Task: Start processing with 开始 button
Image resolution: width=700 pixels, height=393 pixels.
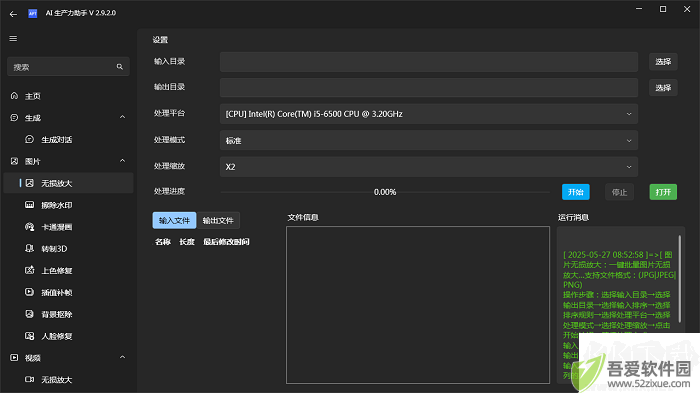Action: (x=575, y=192)
